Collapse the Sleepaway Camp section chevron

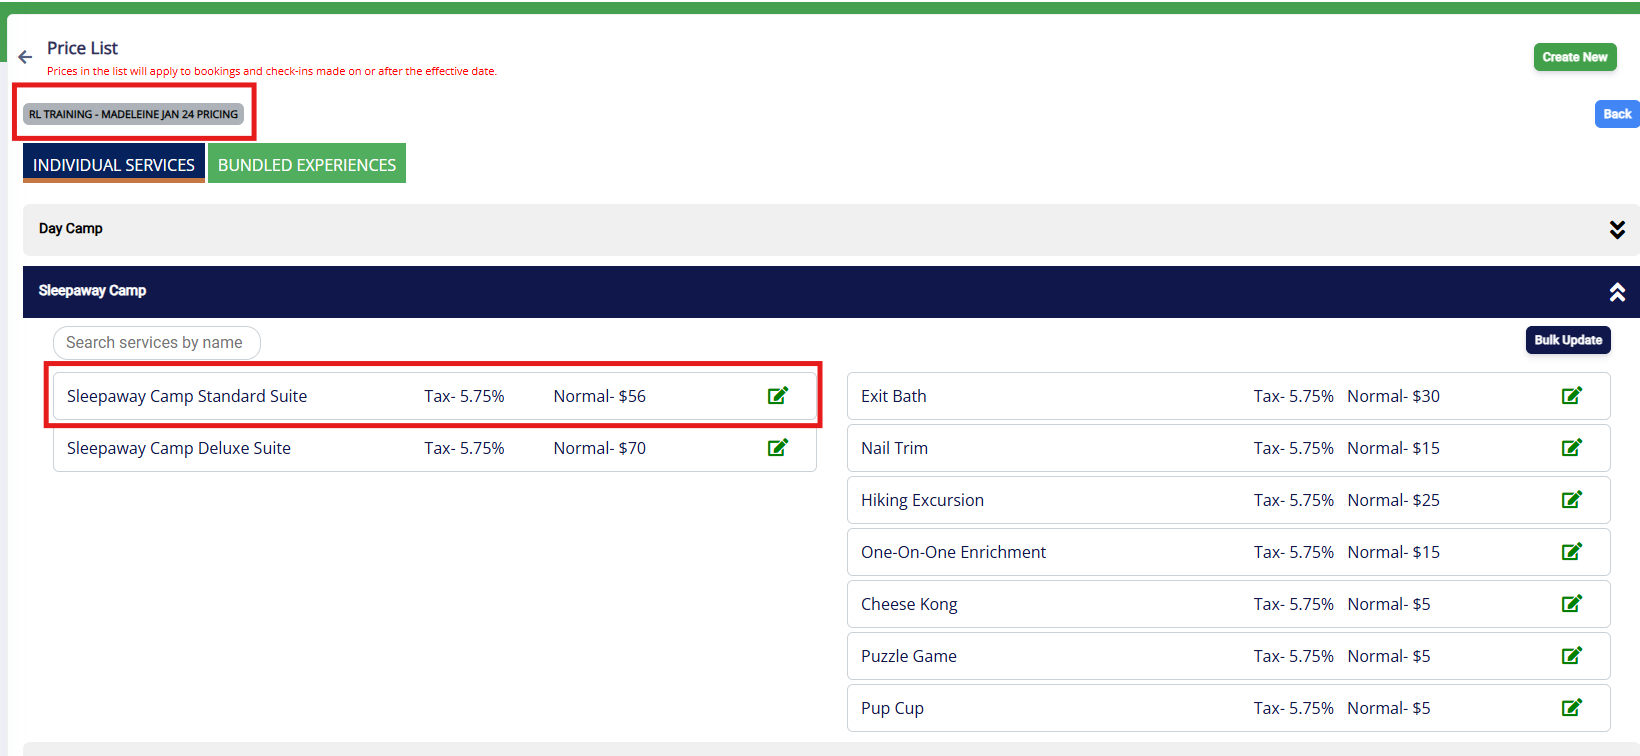pyautogui.click(x=1617, y=292)
